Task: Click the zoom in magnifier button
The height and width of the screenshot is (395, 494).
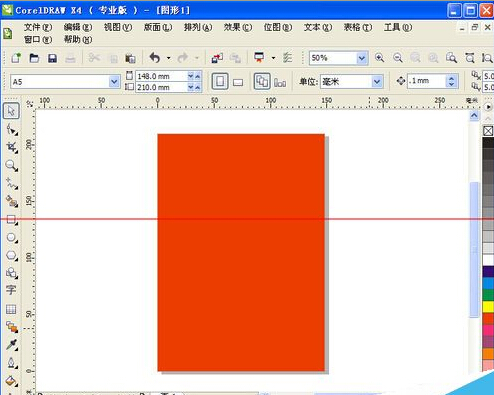Action: (379, 58)
